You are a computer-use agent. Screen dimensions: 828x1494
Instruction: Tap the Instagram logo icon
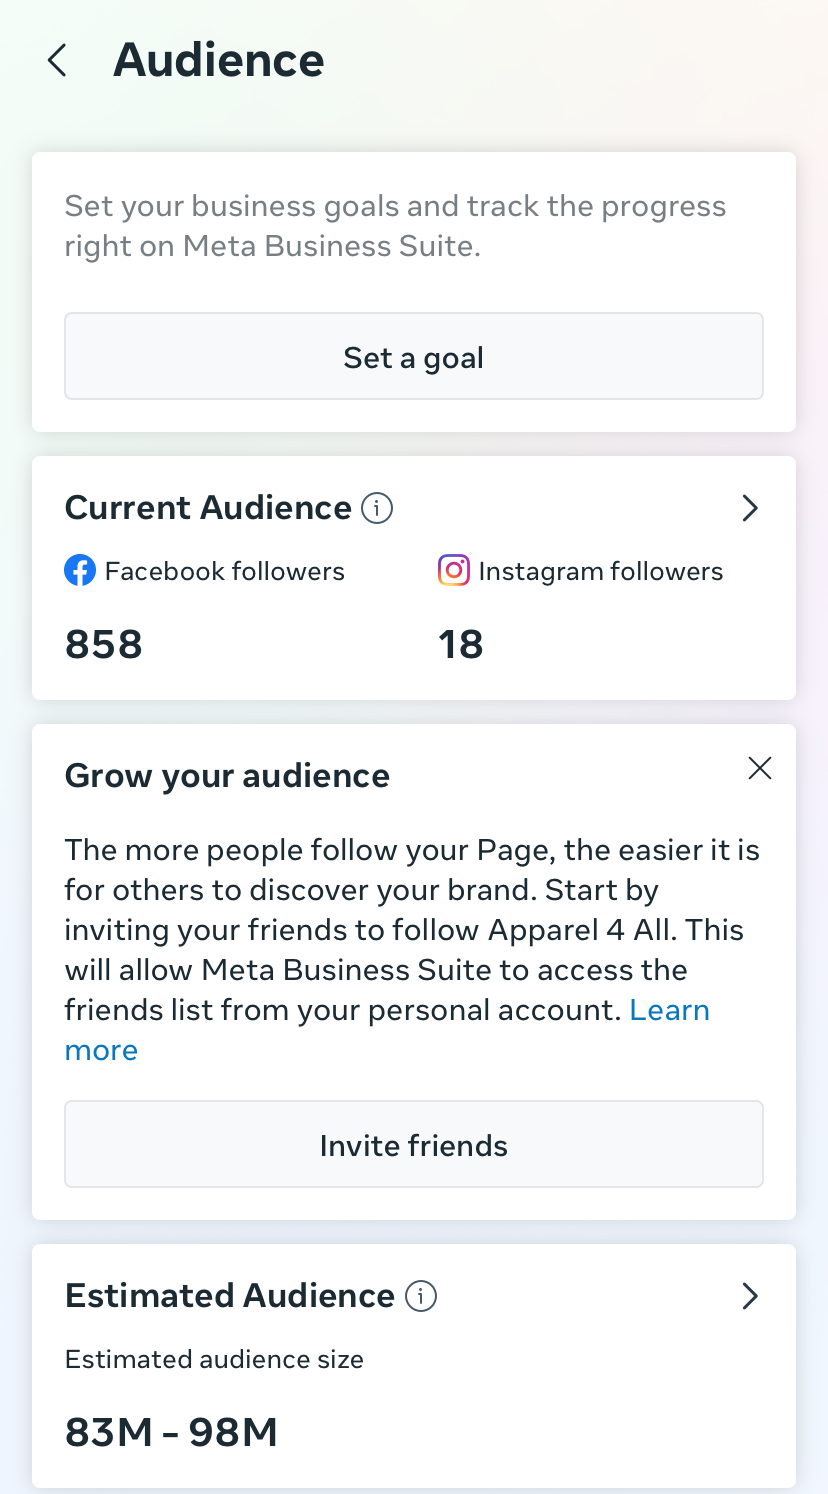click(454, 571)
